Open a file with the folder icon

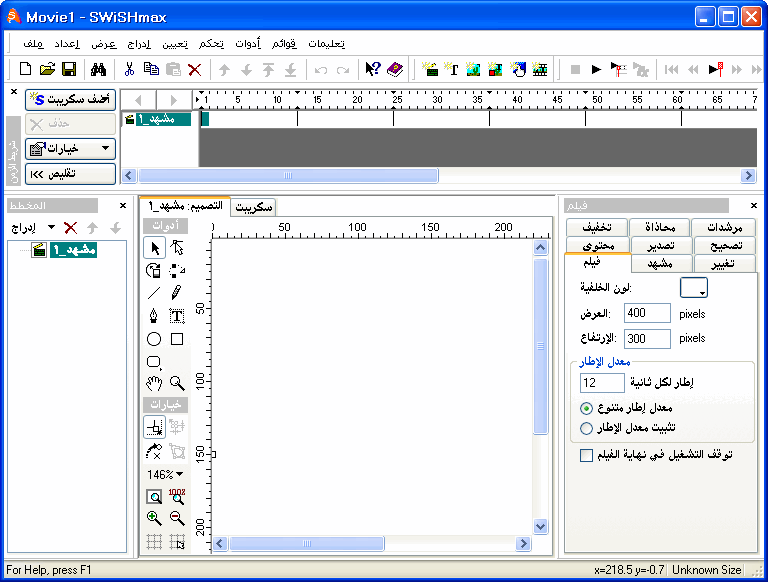[x=47, y=69]
